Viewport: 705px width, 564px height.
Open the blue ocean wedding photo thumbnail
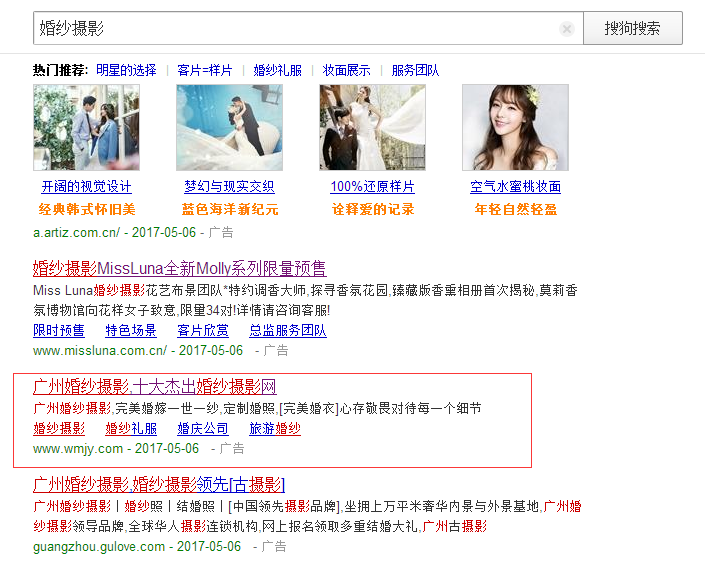point(229,127)
